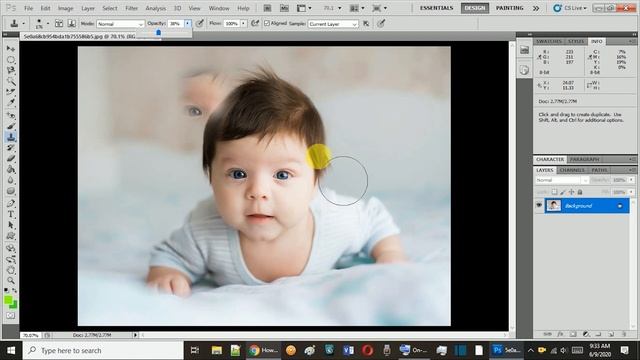Viewport: 640px width, 360px height.
Task: Click the Background layer thumbnail
Action: [553, 205]
